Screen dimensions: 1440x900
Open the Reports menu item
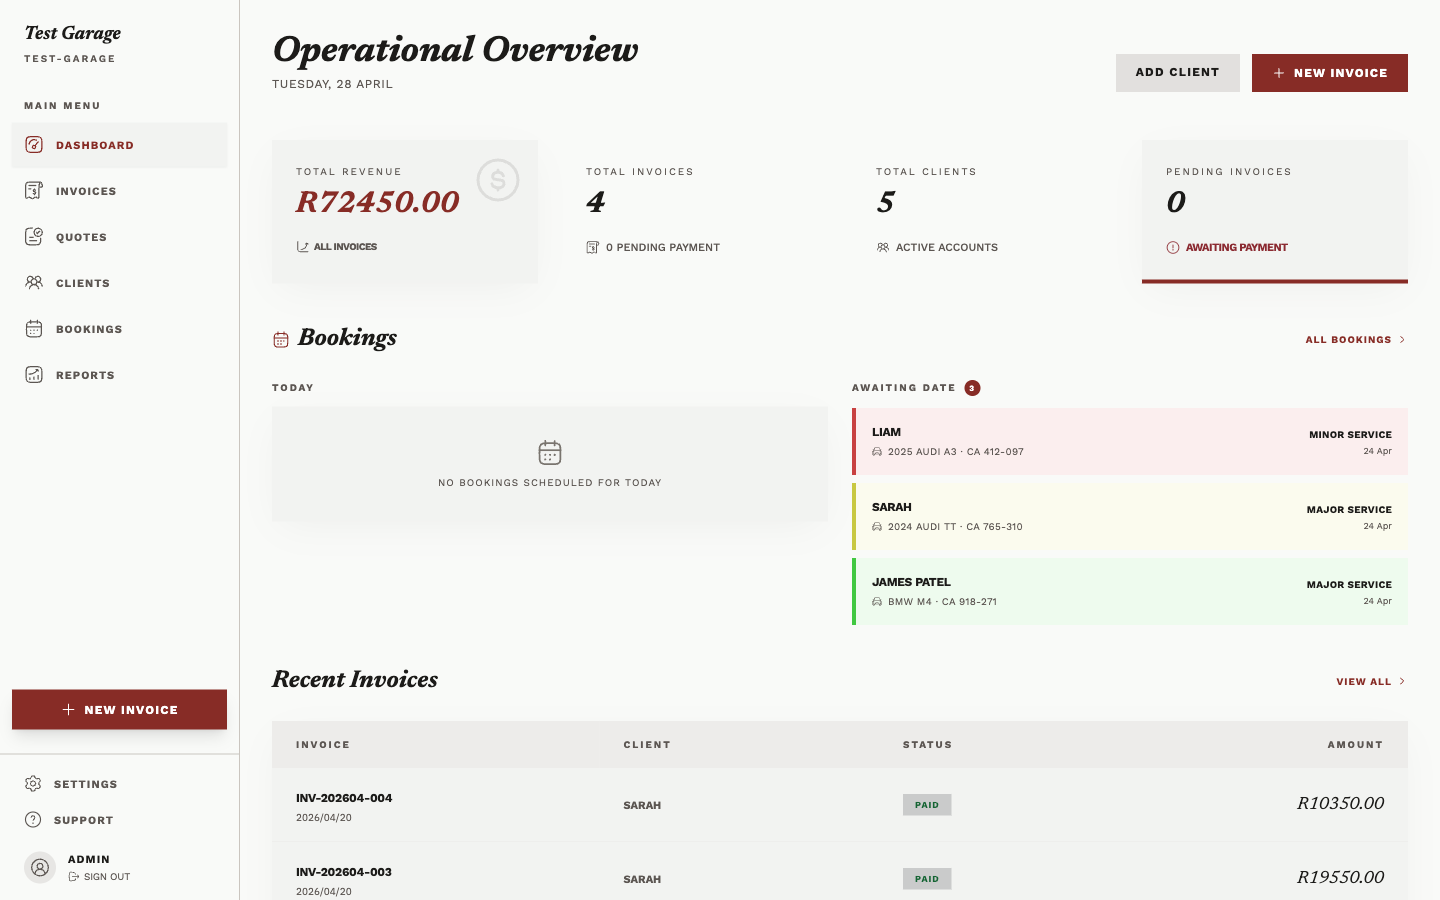(x=120, y=375)
